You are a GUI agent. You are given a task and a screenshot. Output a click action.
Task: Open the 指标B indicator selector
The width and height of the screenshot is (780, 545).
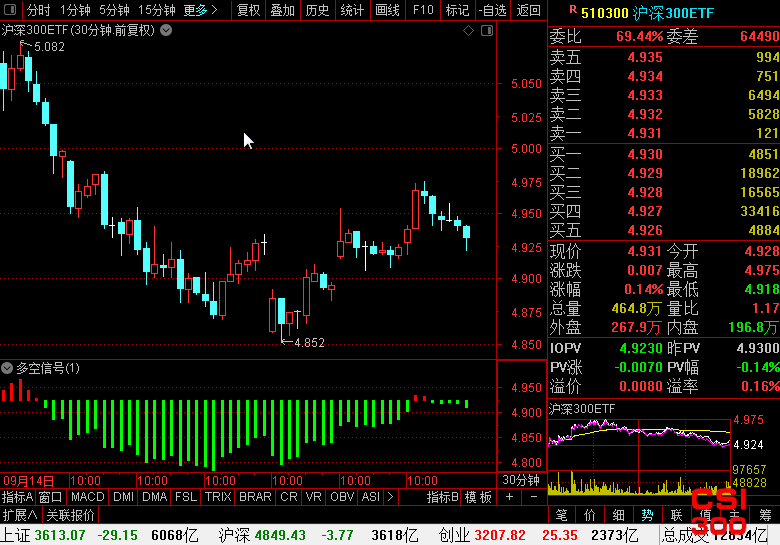442,497
